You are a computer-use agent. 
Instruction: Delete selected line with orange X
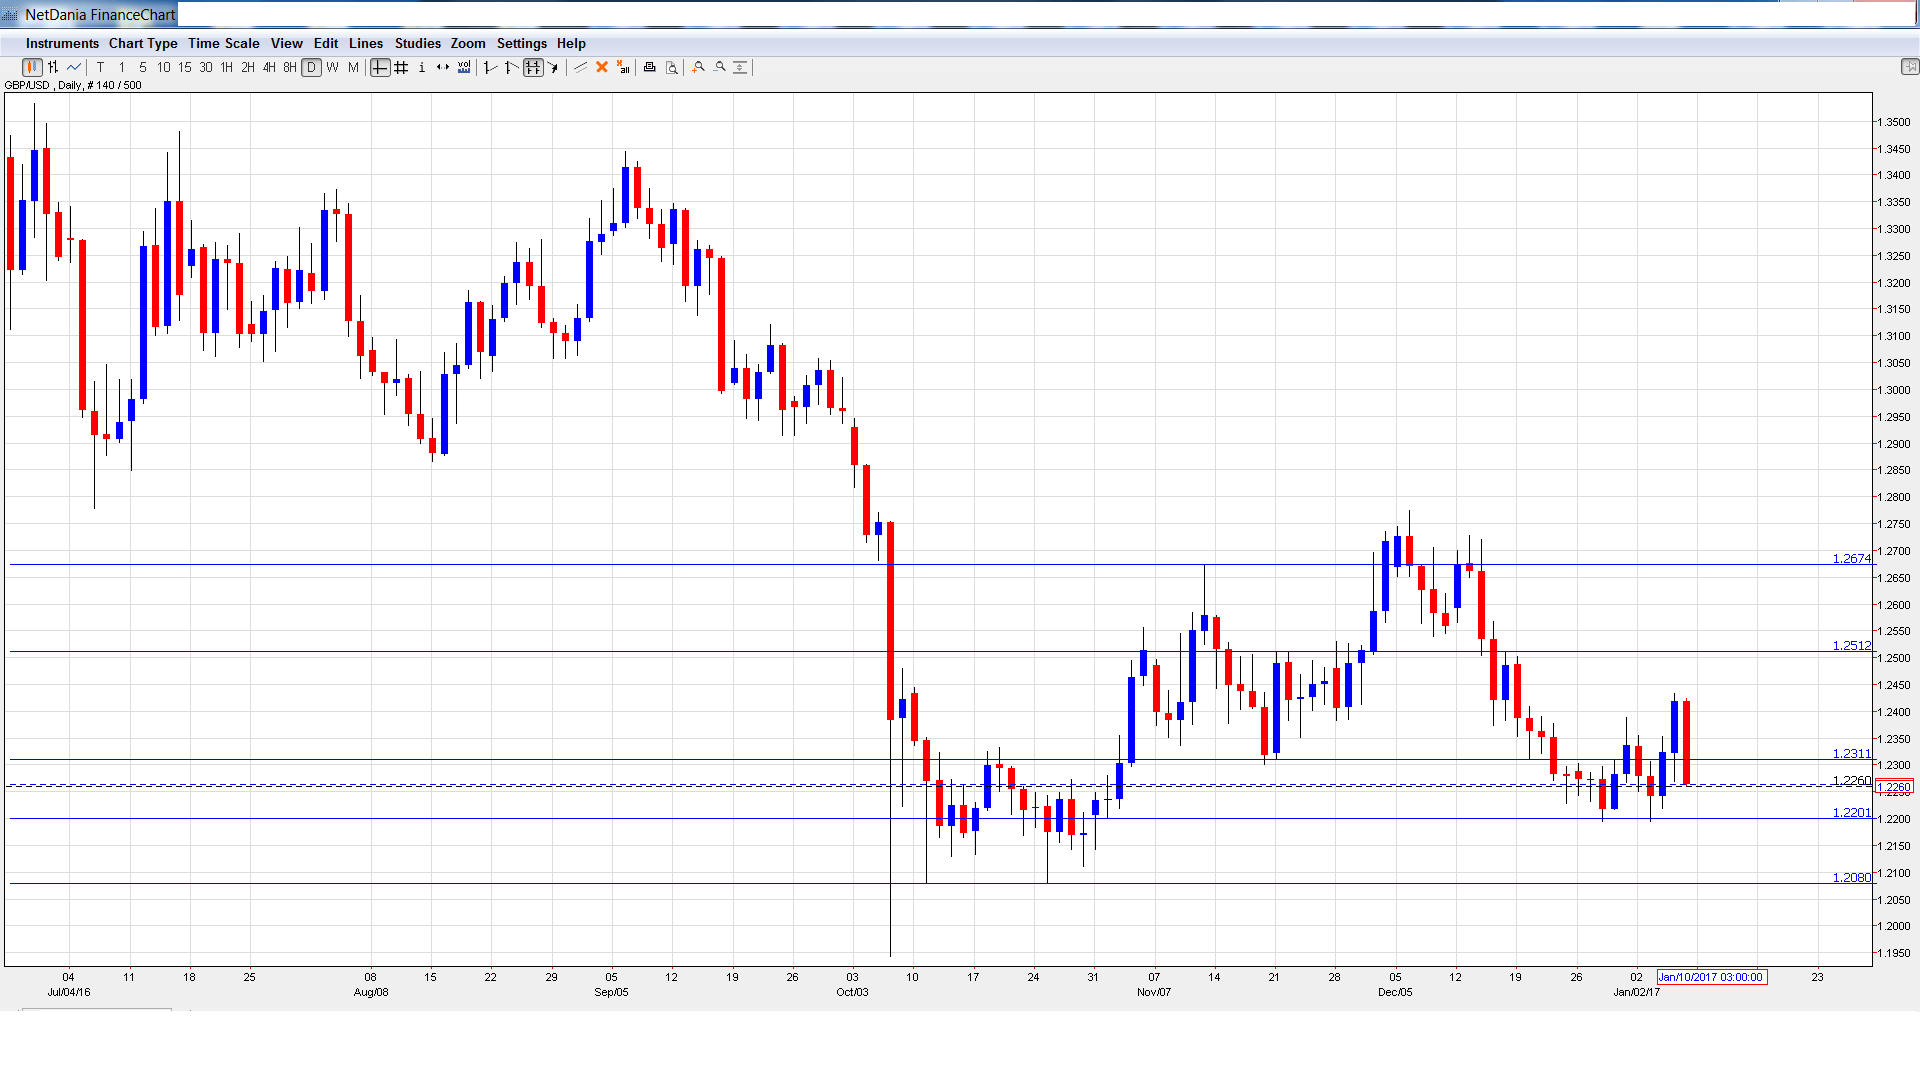pyautogui.click(x=602, y=68)
